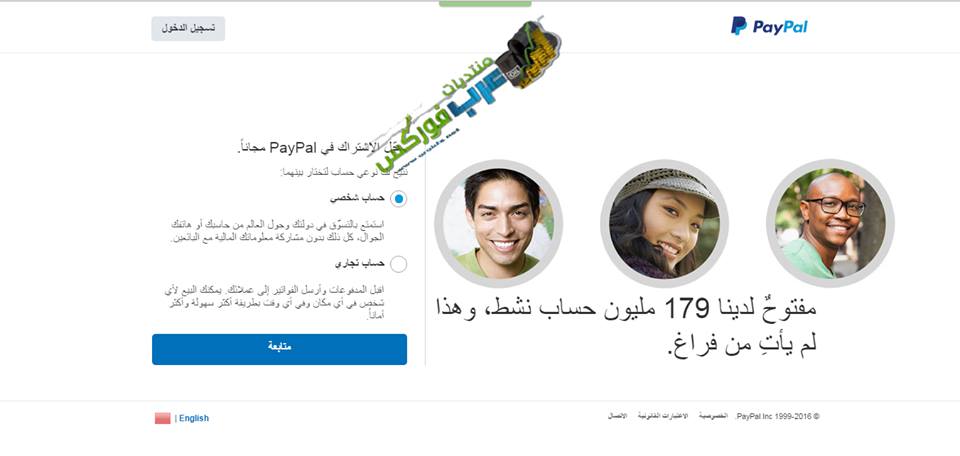
Task: Click the 179 million accounts headline
Action: pyautogui.click(x=626, y=326)
